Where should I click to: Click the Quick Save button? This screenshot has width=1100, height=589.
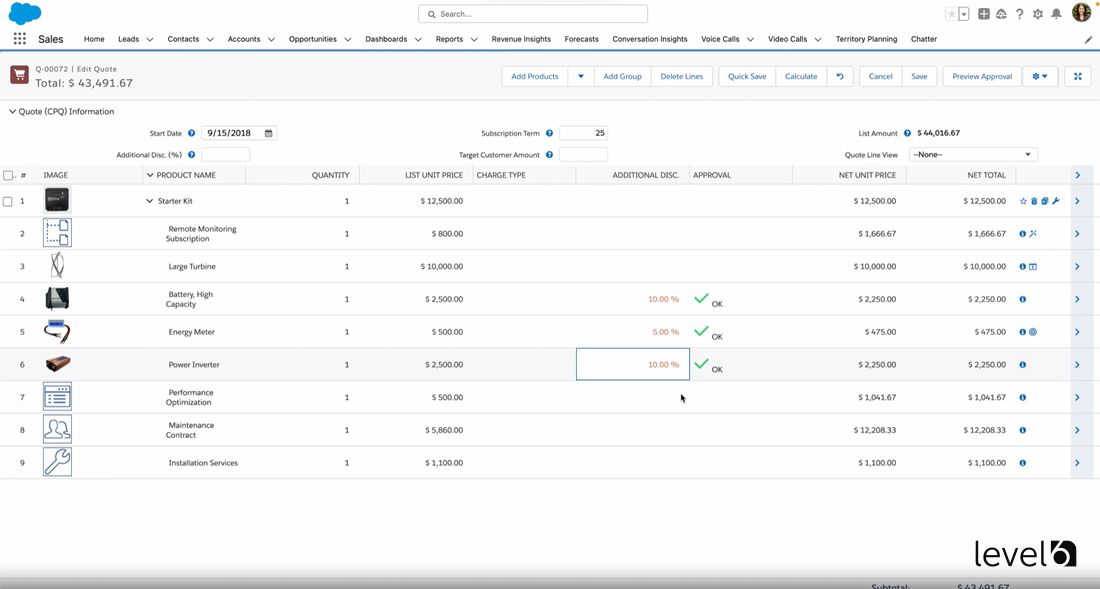point(746,76)
